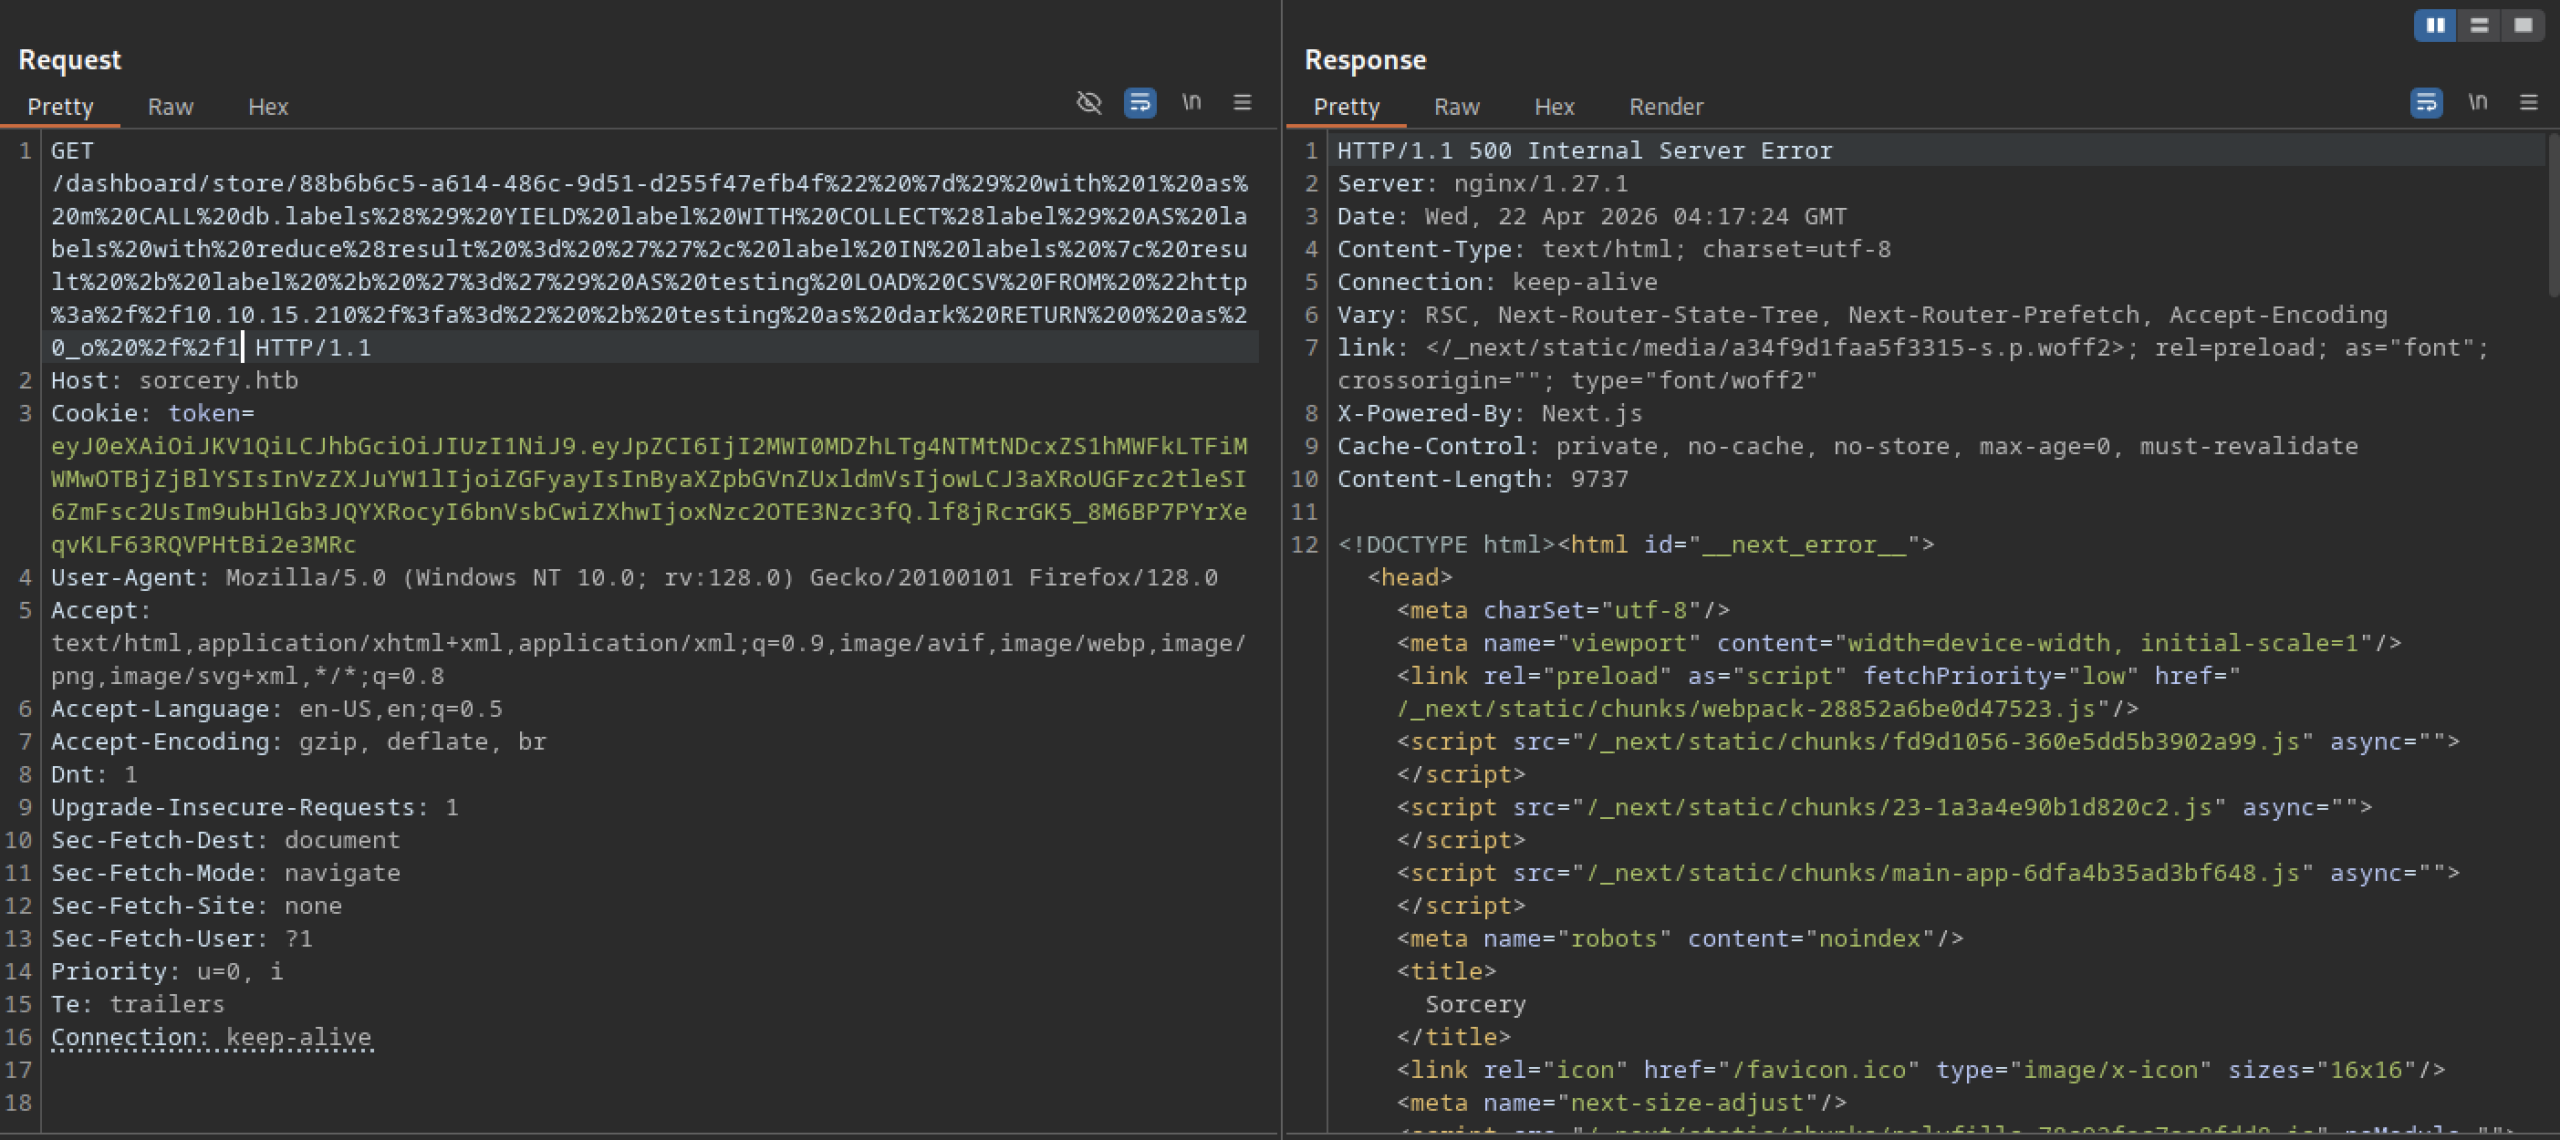Click the 500 Internal Server Error status line
Image resolution: width=2560 pixels, height=1140 pixels.
click(1584, 151)
